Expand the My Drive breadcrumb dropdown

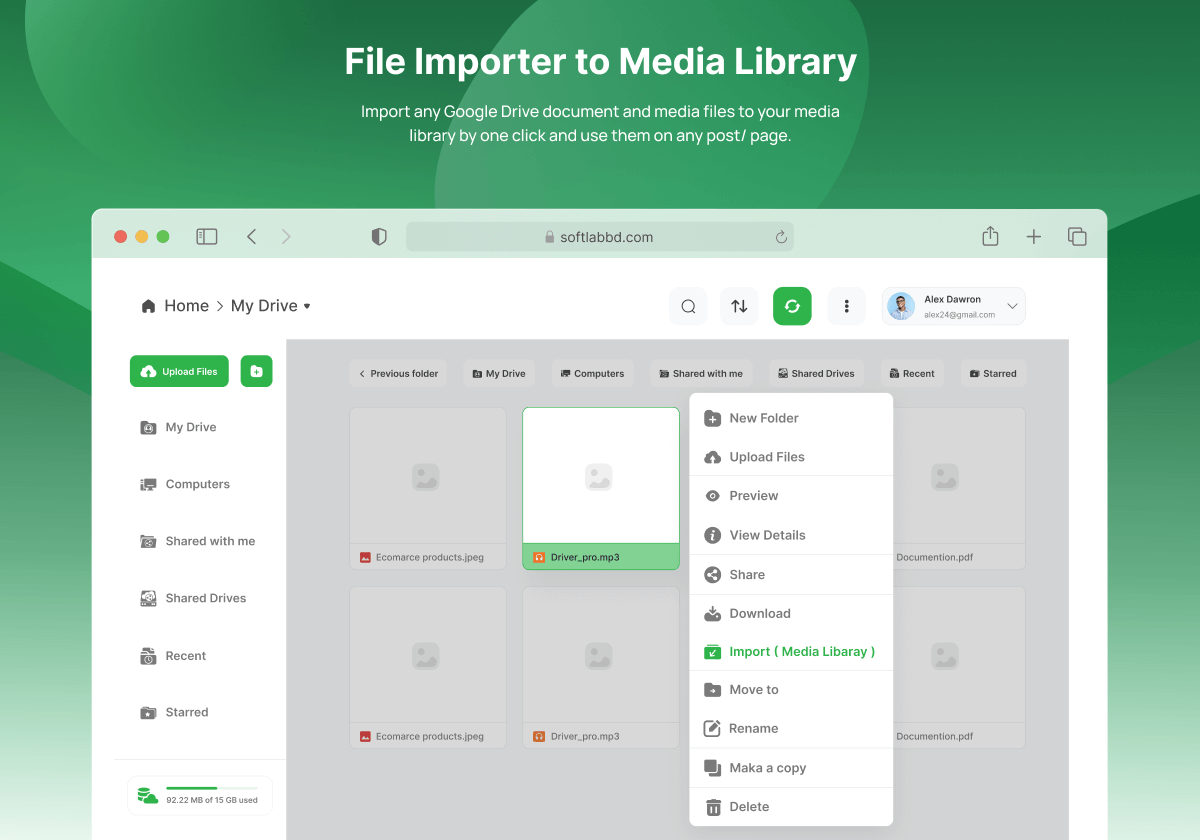pyautogui.click(x=307, y=306)
